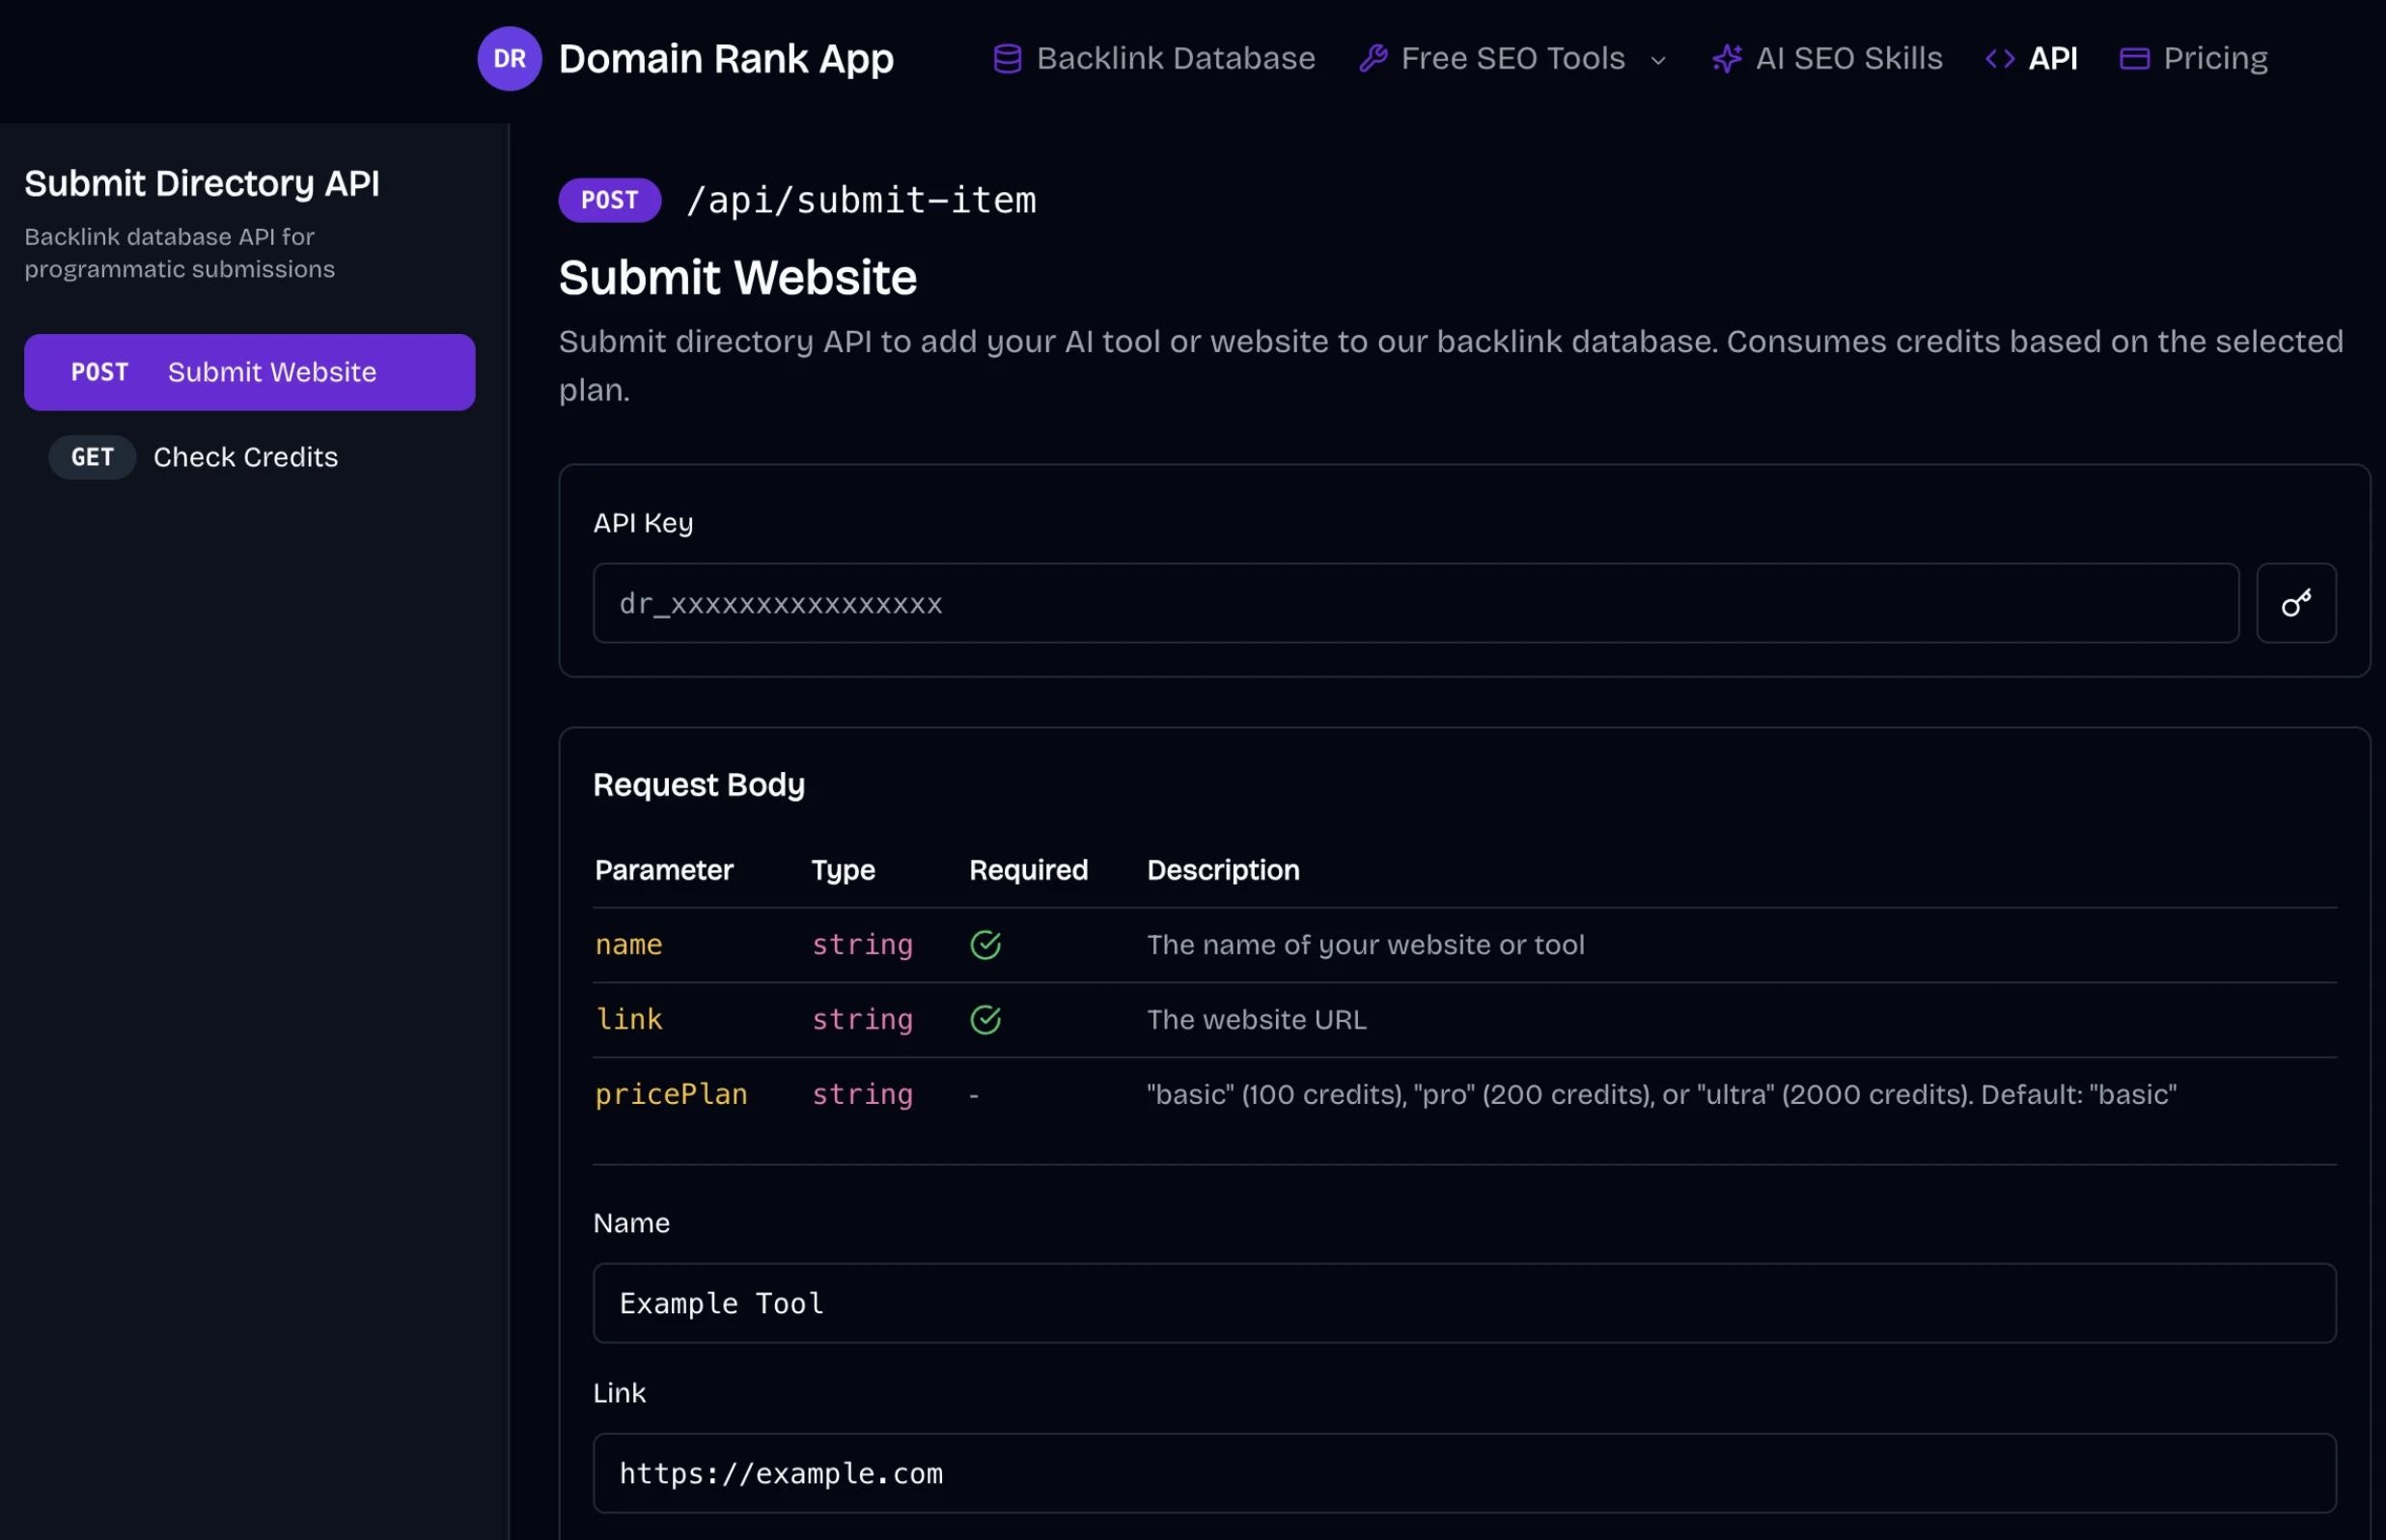Click the DR logo circle icon

pos(509,58)
